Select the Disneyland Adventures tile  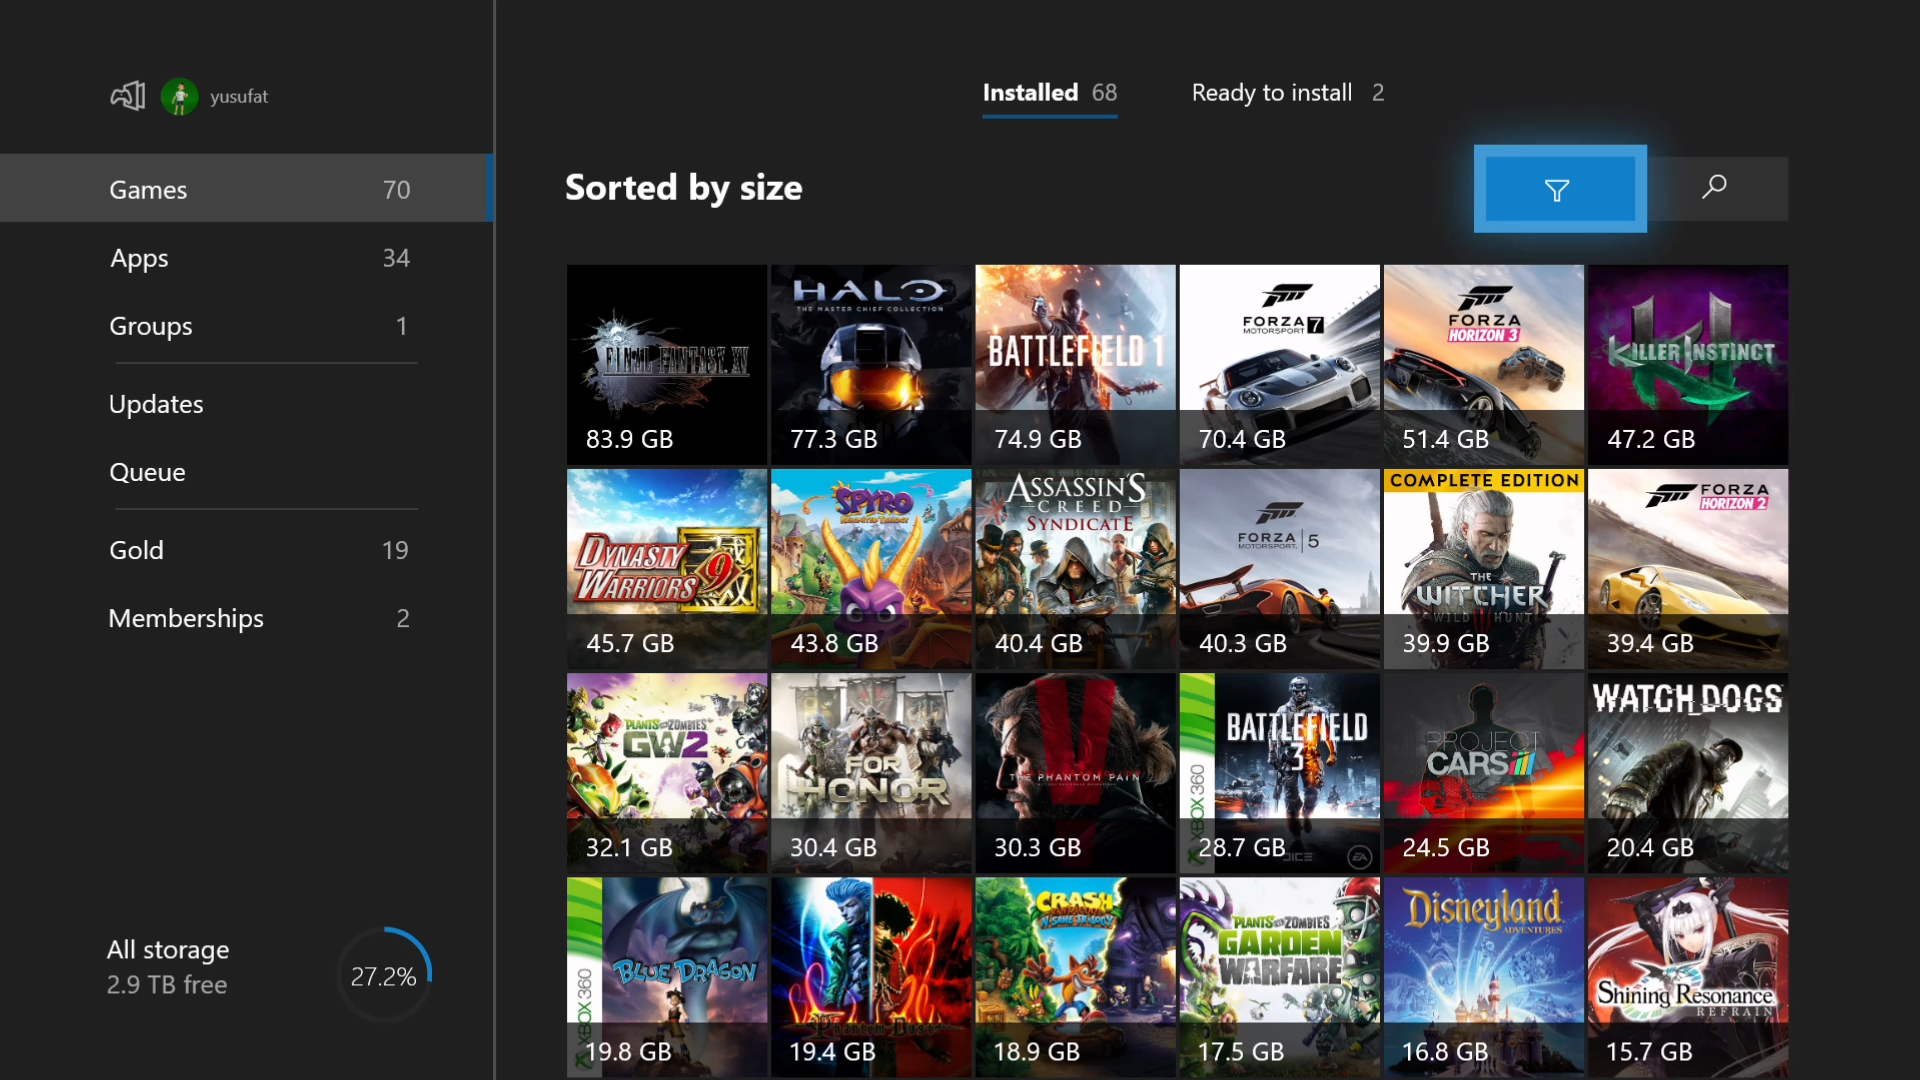click(1484, 977)
